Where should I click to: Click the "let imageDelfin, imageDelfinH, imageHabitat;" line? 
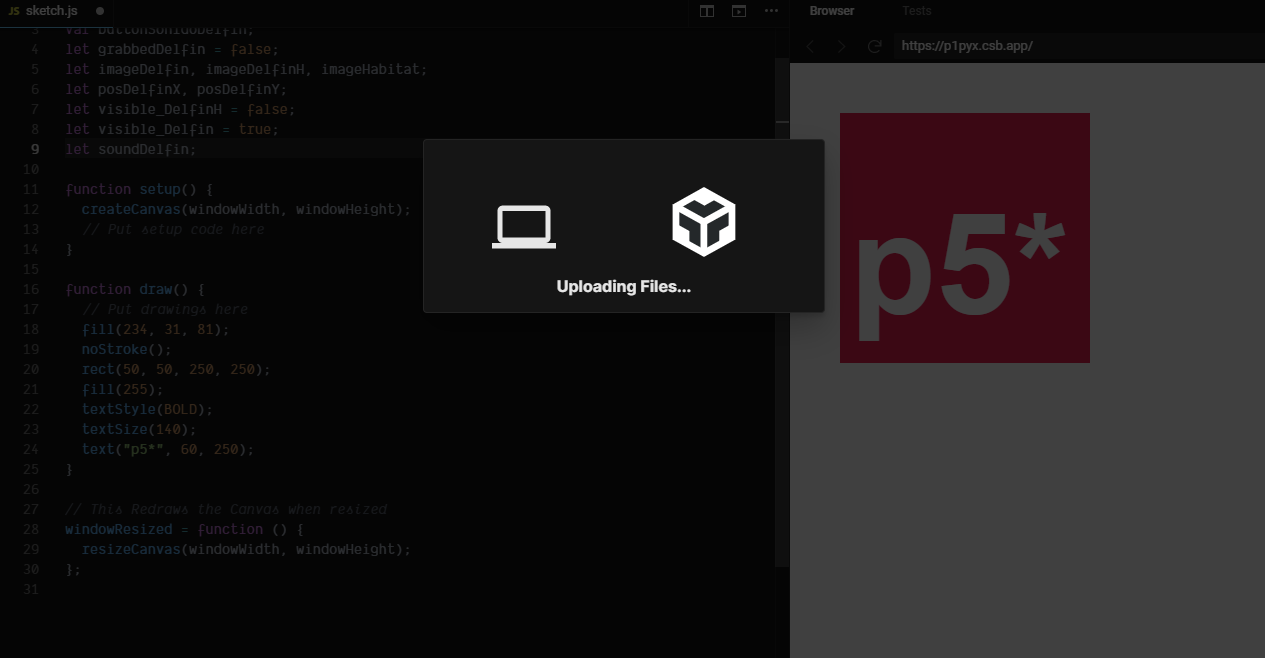click(246, 69)
